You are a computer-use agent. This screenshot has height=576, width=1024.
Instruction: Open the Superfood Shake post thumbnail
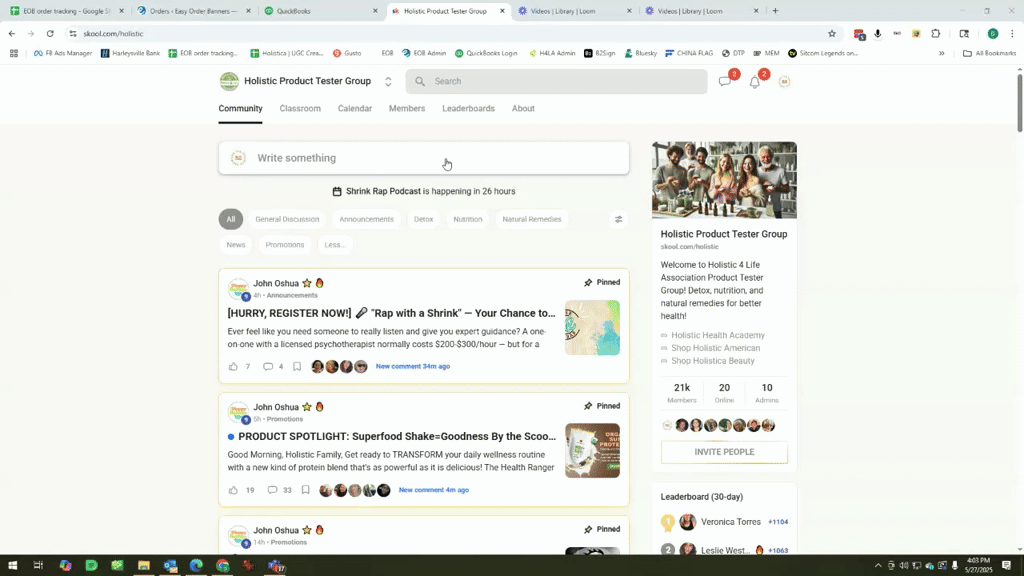[x=592, y=451]
